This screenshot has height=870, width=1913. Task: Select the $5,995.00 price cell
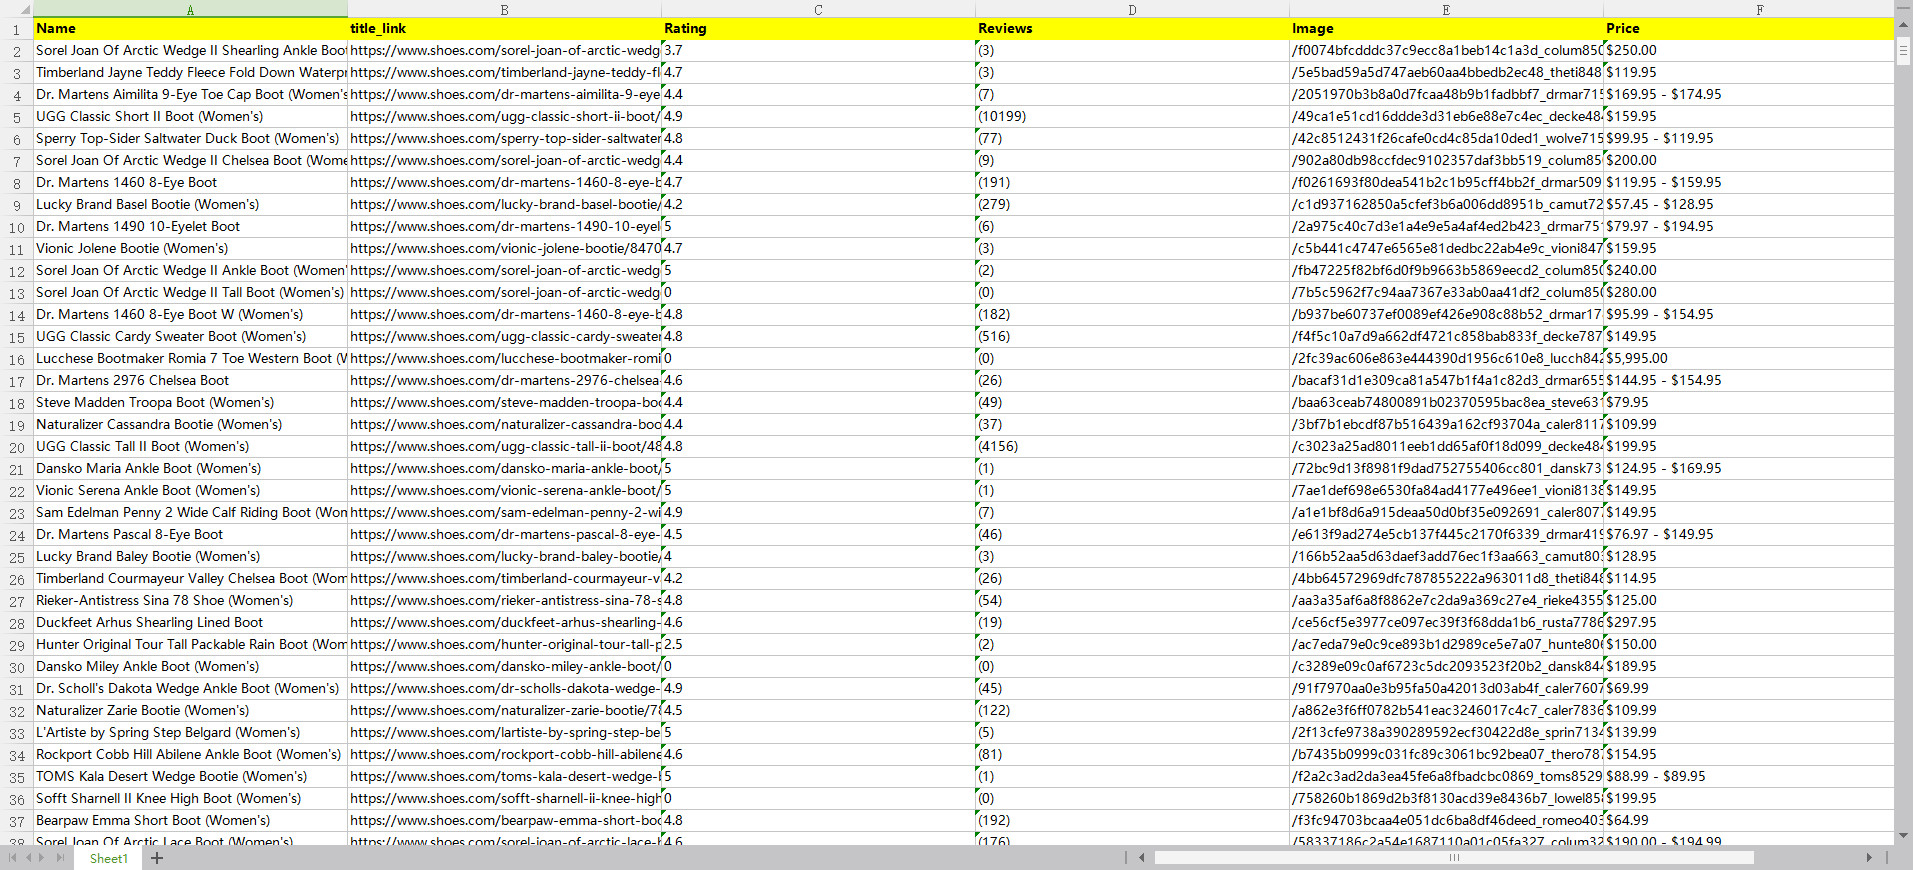1748,359
